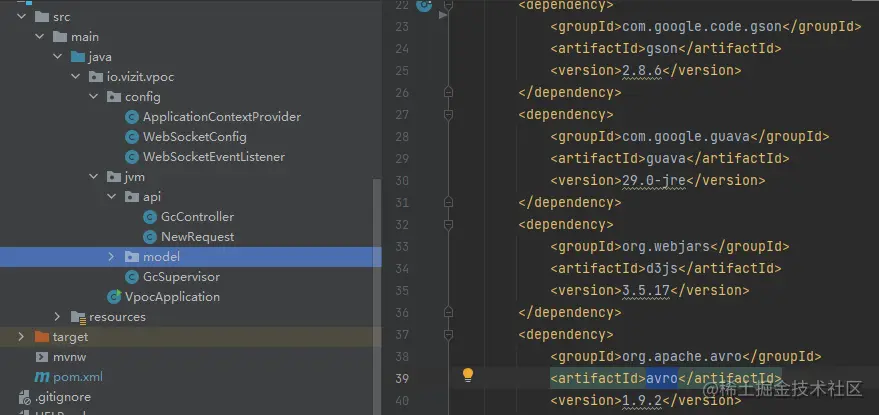879x415 pixels.
Task: Open WebSocketEventListener in the project tree
Action: [214, 157]
